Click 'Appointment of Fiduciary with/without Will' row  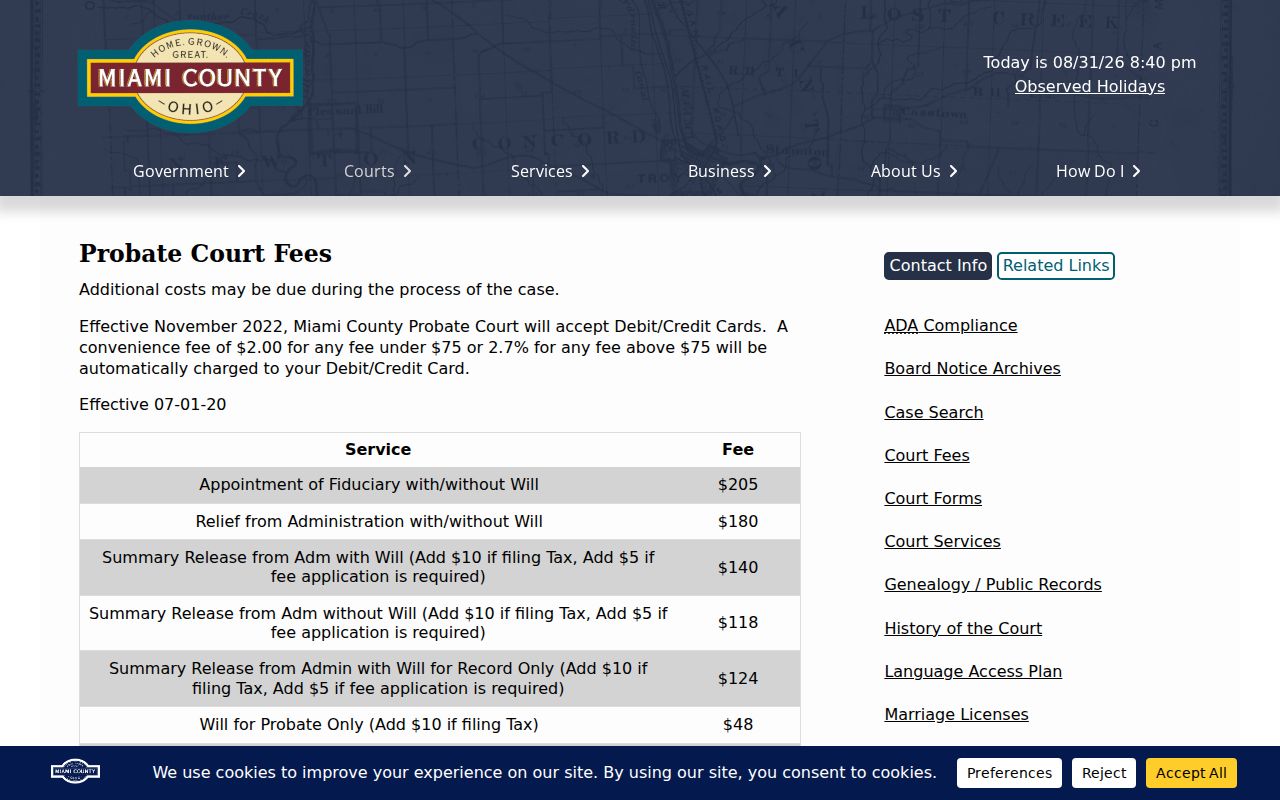click(x=440, y=485)
